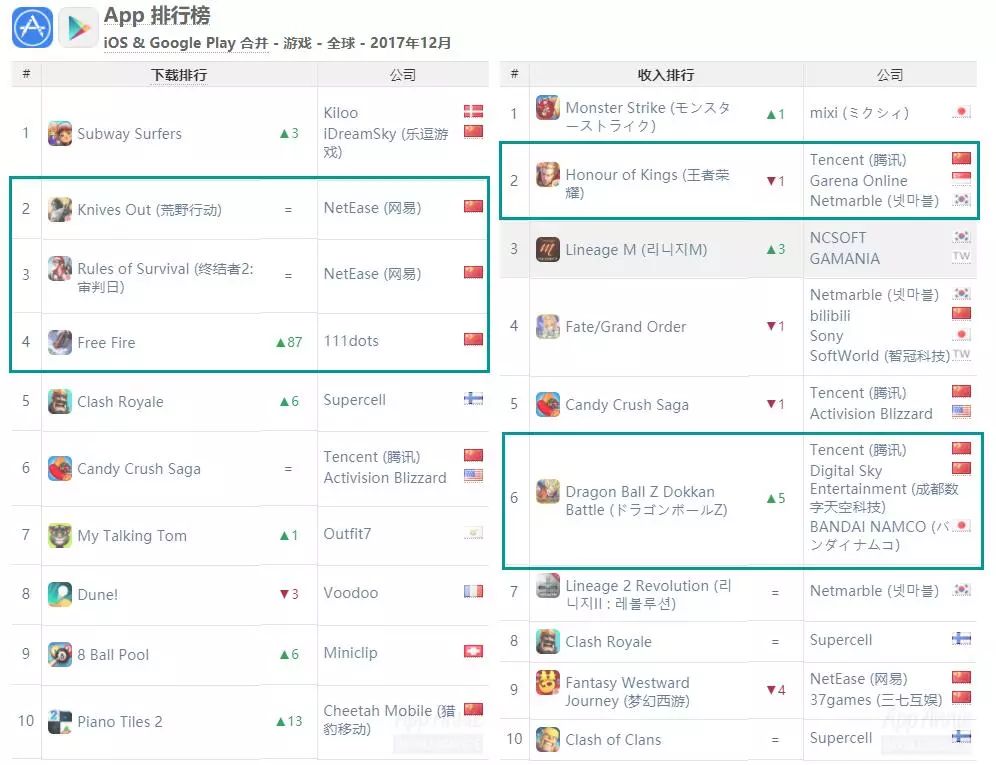Open the Sony company link

click(x=826, y=336)
